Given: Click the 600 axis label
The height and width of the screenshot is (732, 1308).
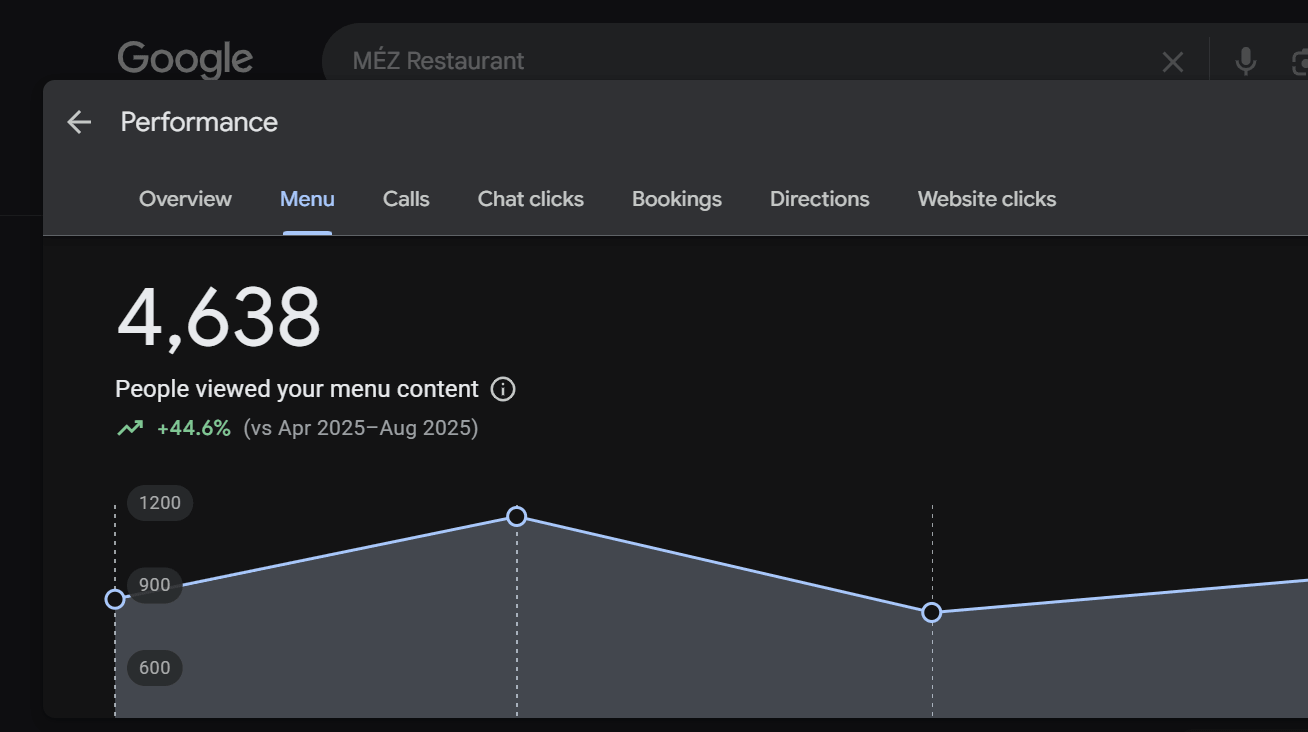Looking at the screenshot, I should tap(155, 667).
